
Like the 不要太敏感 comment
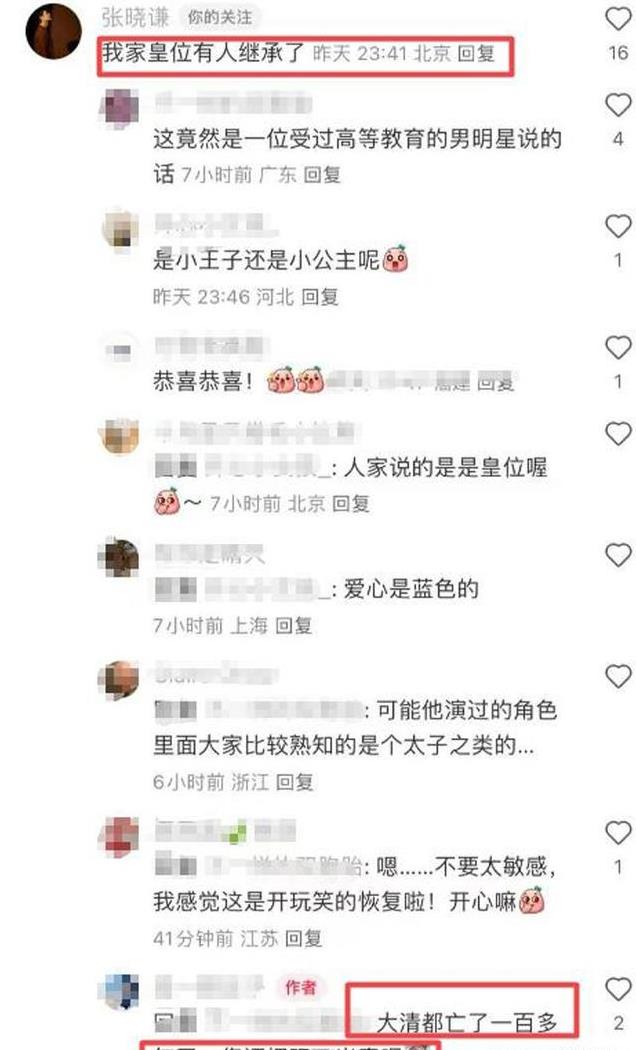(618, 833)
